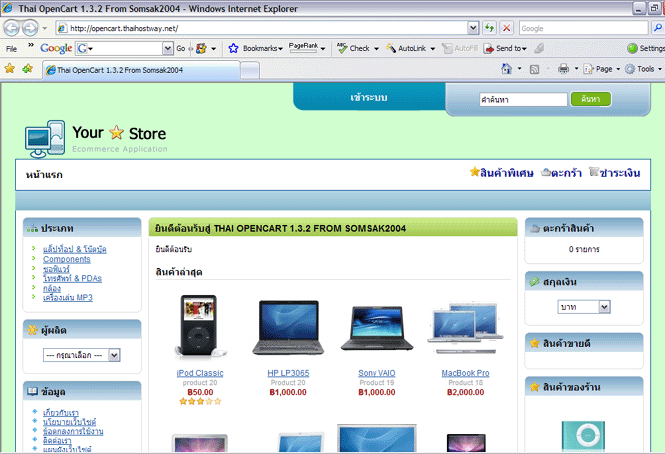This screenshot has width=665, height=454.
Task: Select the Thai OpenCart 1.3.2 browser tab
Action: coord(141,70)
